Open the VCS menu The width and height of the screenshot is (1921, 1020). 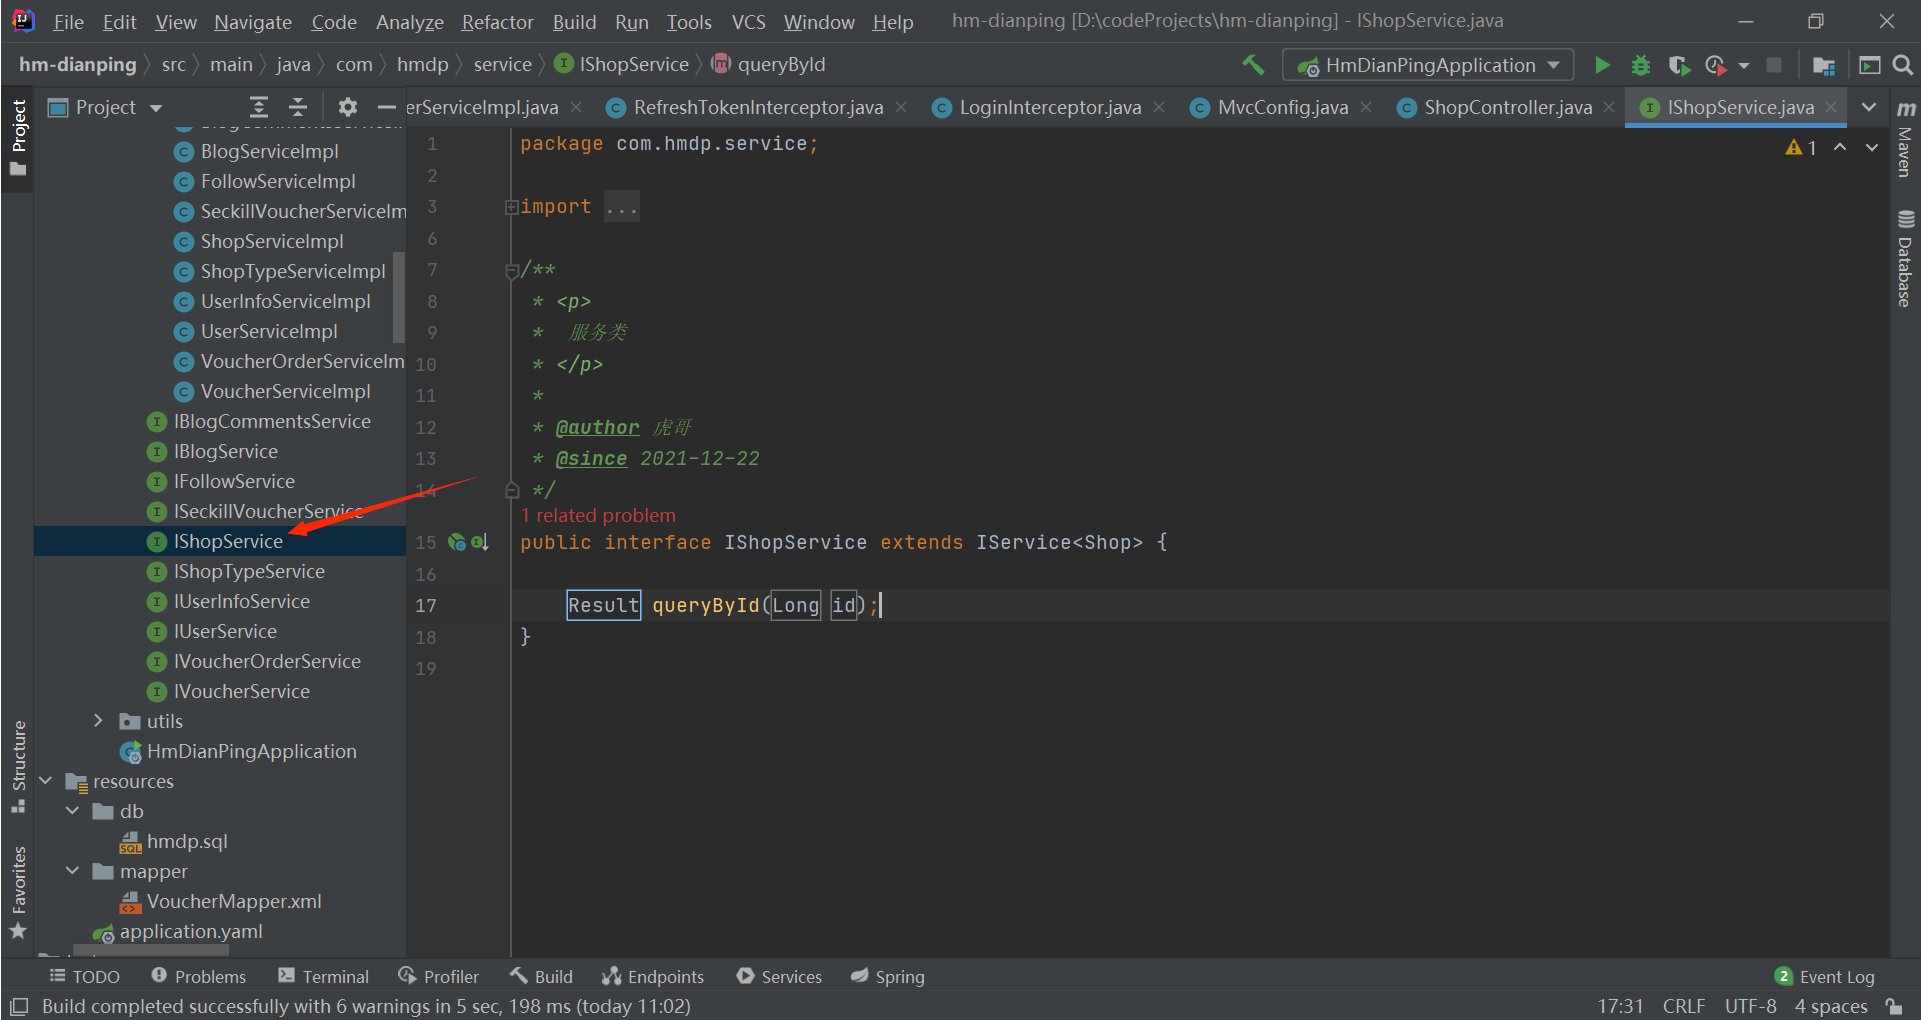pyautogui.click(x=748, y=22)
